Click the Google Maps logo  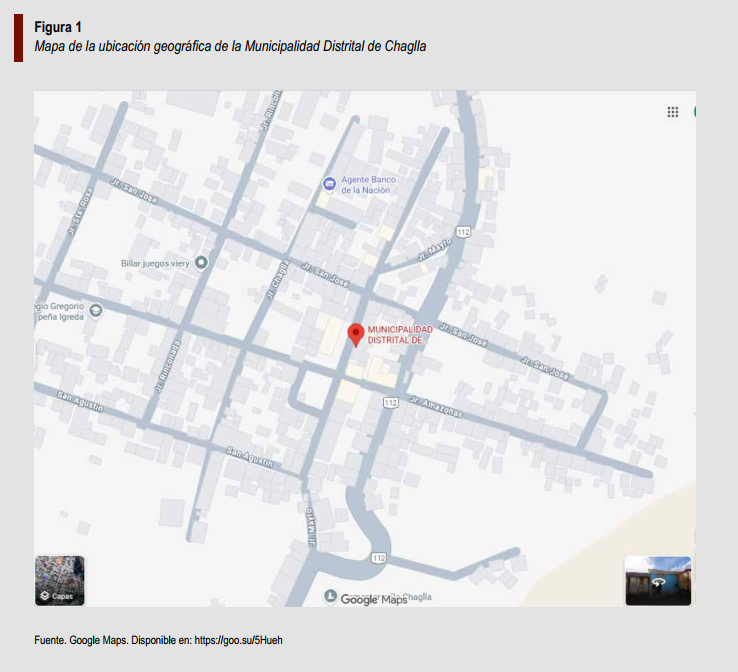click(x=372, y=599)
